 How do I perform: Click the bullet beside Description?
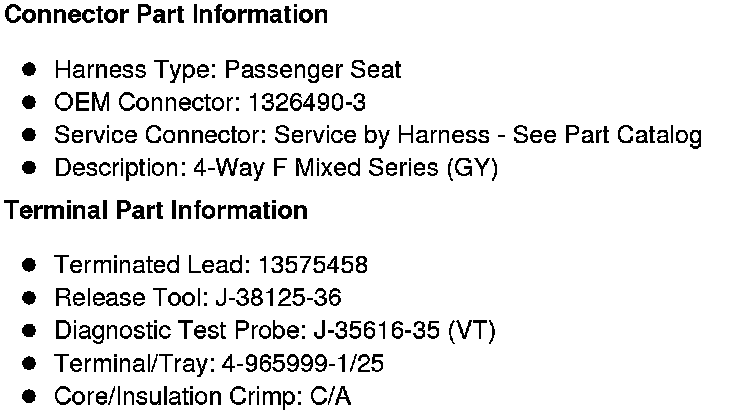(x=30, y=168)
